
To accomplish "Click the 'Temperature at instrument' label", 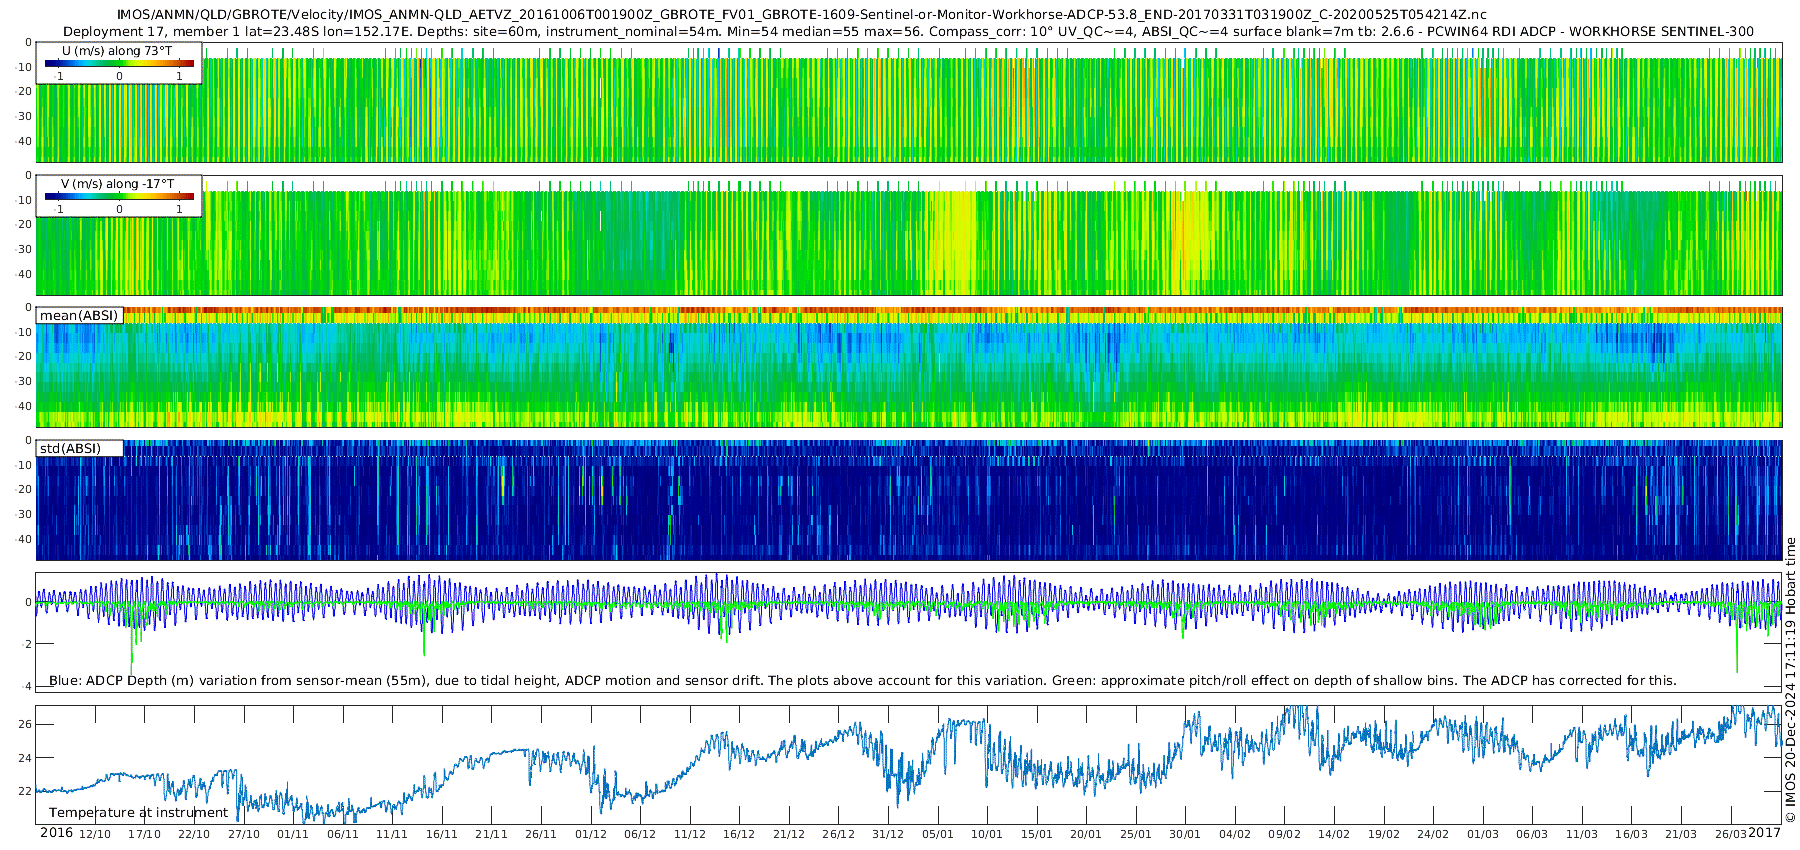I will [139, 813].
